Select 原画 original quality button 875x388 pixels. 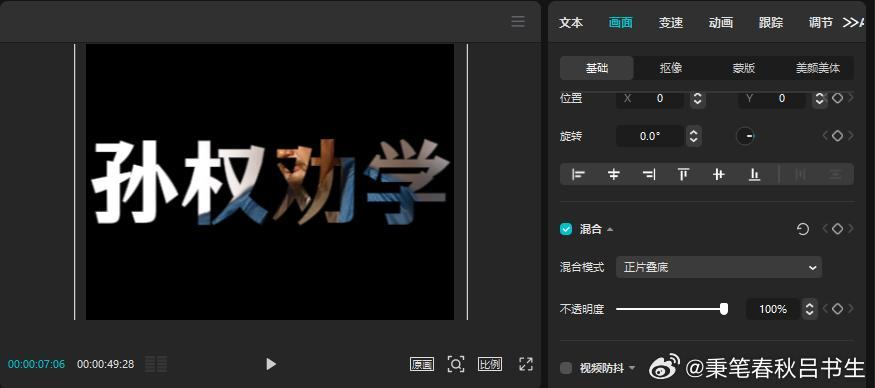422,365
